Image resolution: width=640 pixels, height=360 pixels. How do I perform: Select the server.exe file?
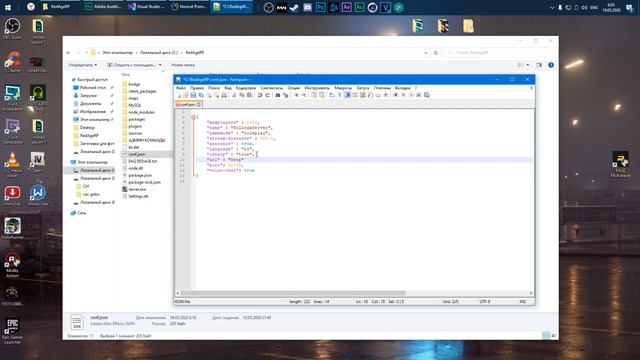[x=137, y=189]
